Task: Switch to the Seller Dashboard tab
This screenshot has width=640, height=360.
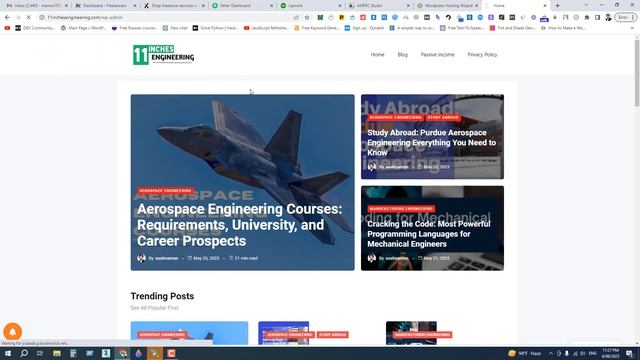Action: [x=242, y=6]
